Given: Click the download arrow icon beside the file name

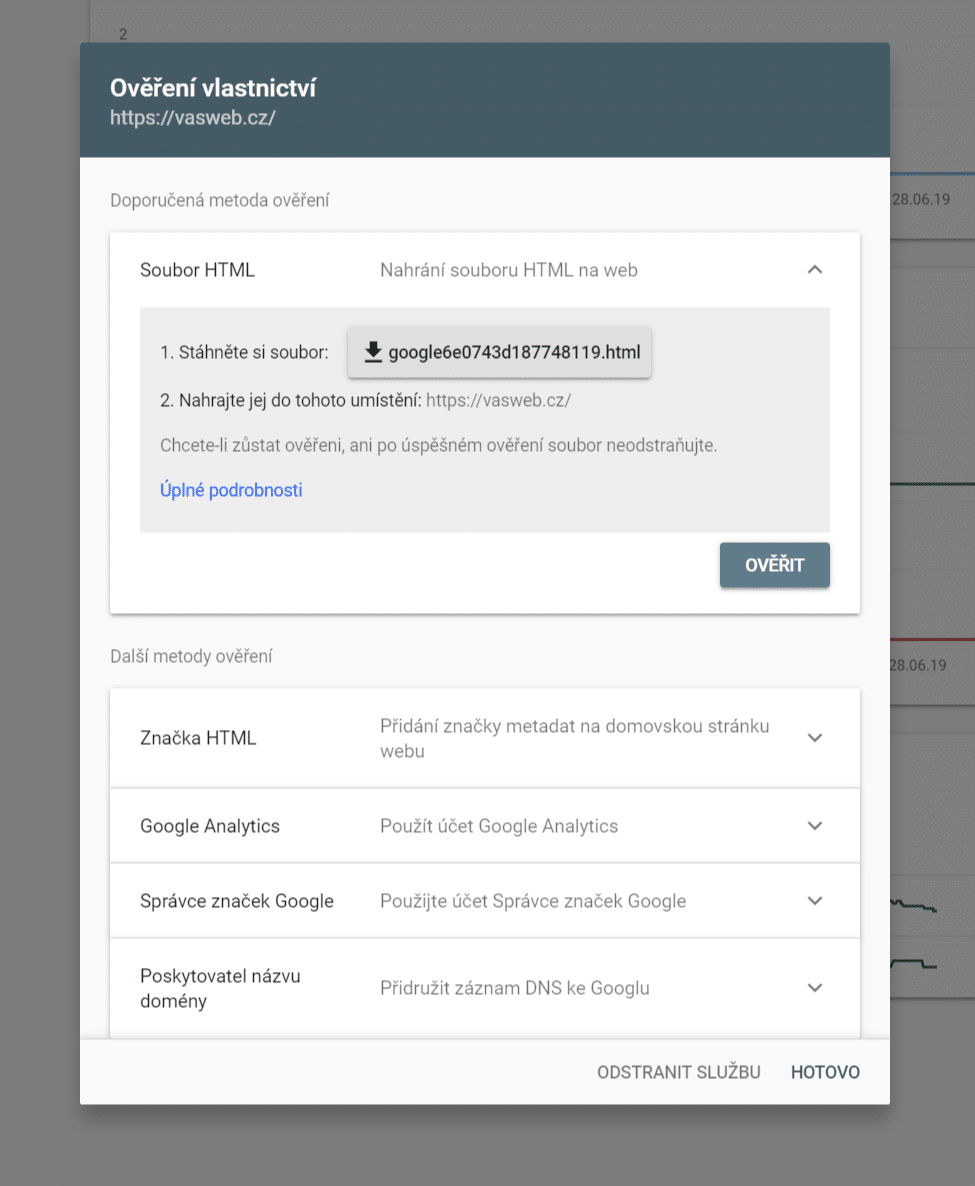Looking at the screenshot, I should coord(373,352).
